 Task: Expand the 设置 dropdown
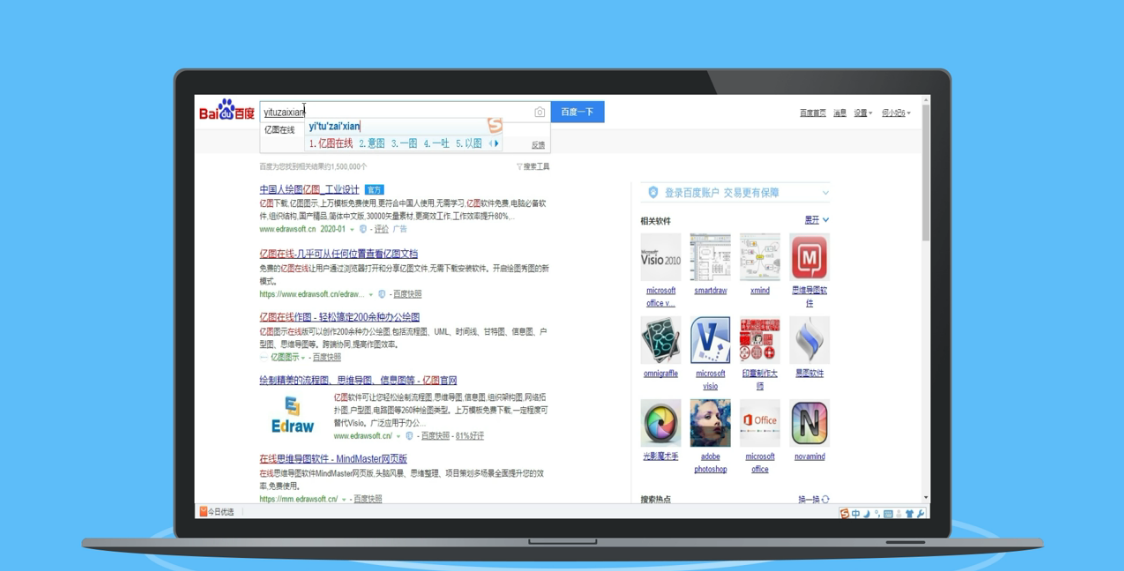[863, 112]
